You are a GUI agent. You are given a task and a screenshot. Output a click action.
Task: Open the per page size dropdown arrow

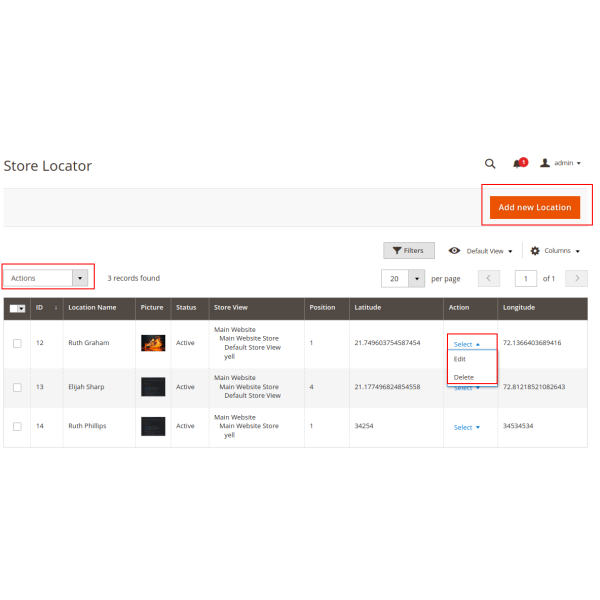tap(417, 278)
